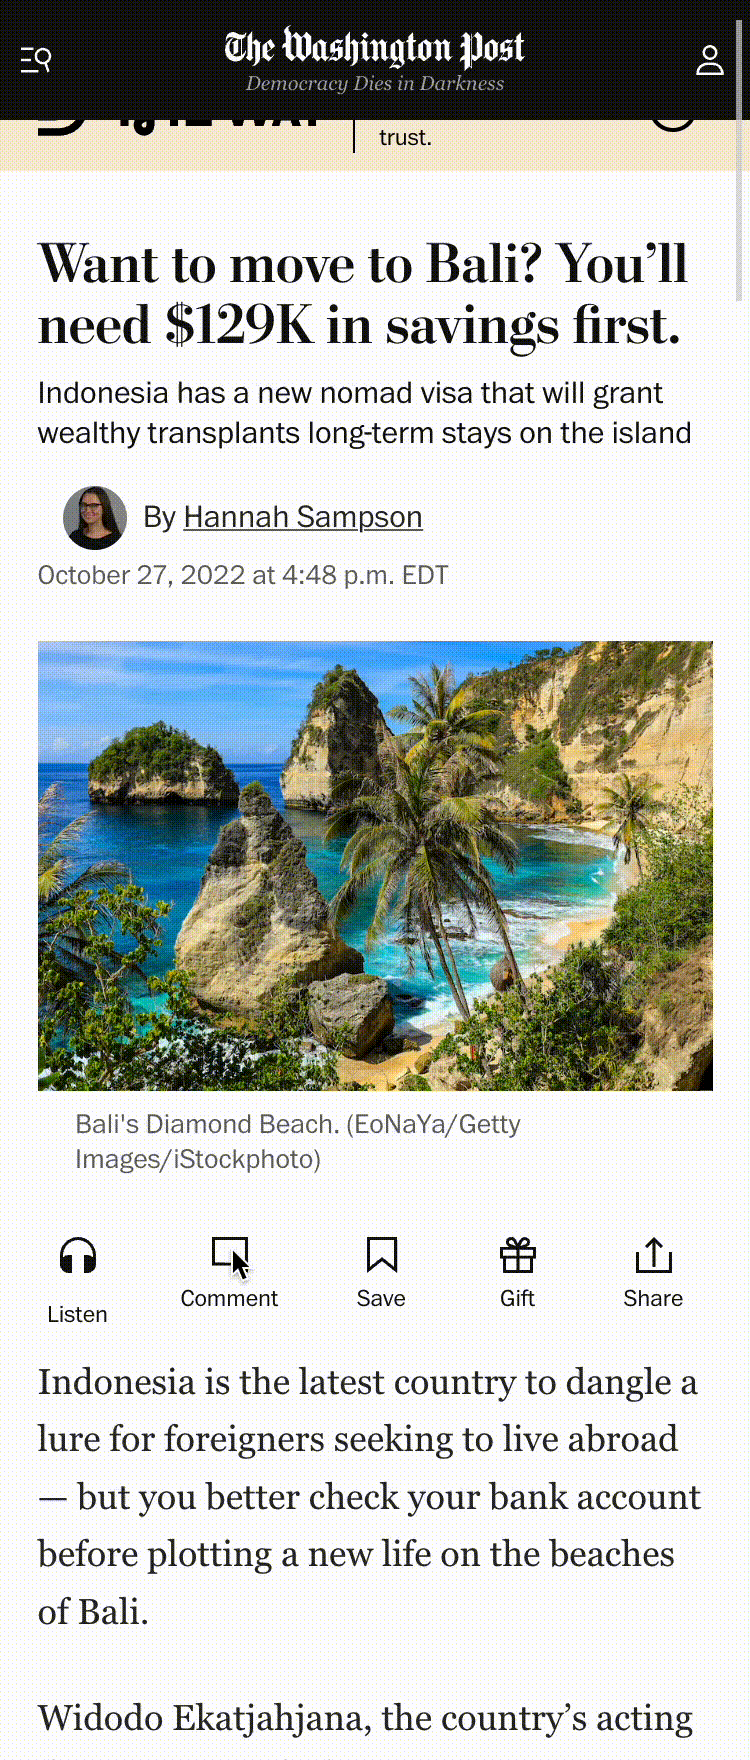Screen dimensions: 750x1760
Task: Open the Share arrow icon
Action: (653, 1254)
